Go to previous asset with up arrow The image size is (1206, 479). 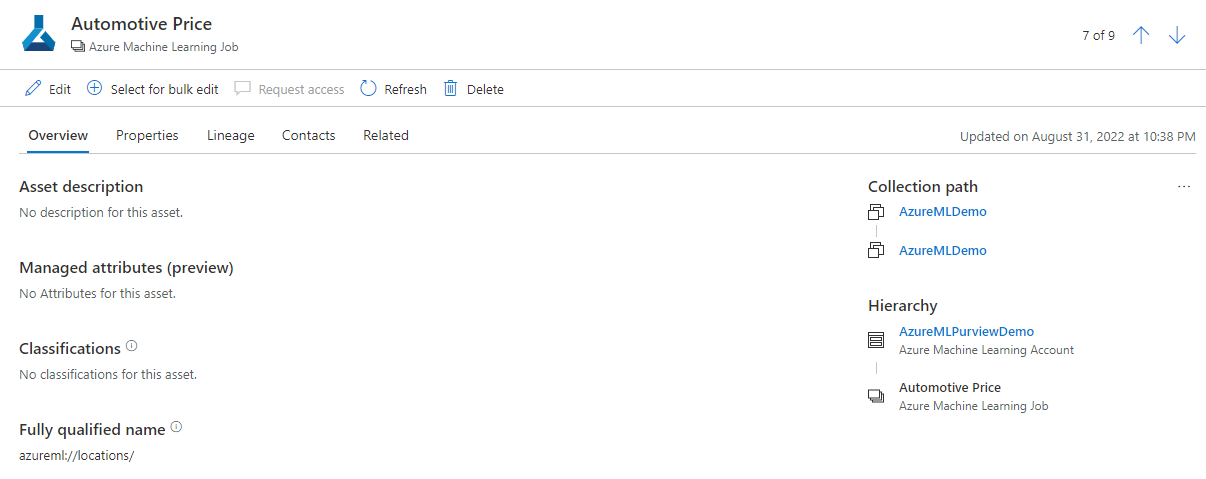coord(1141,35)
